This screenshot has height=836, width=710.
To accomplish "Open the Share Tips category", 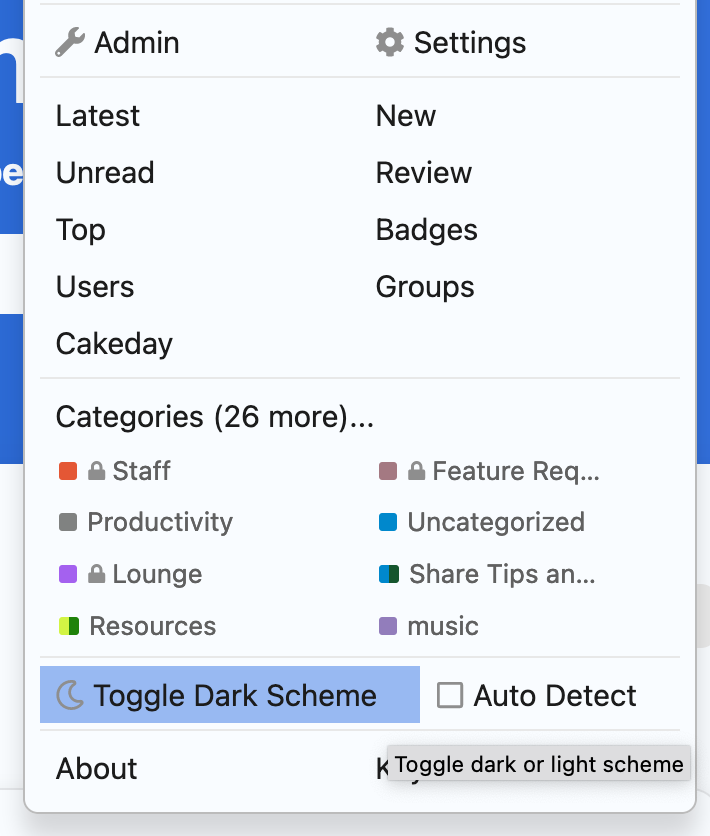I will (502, 575).
